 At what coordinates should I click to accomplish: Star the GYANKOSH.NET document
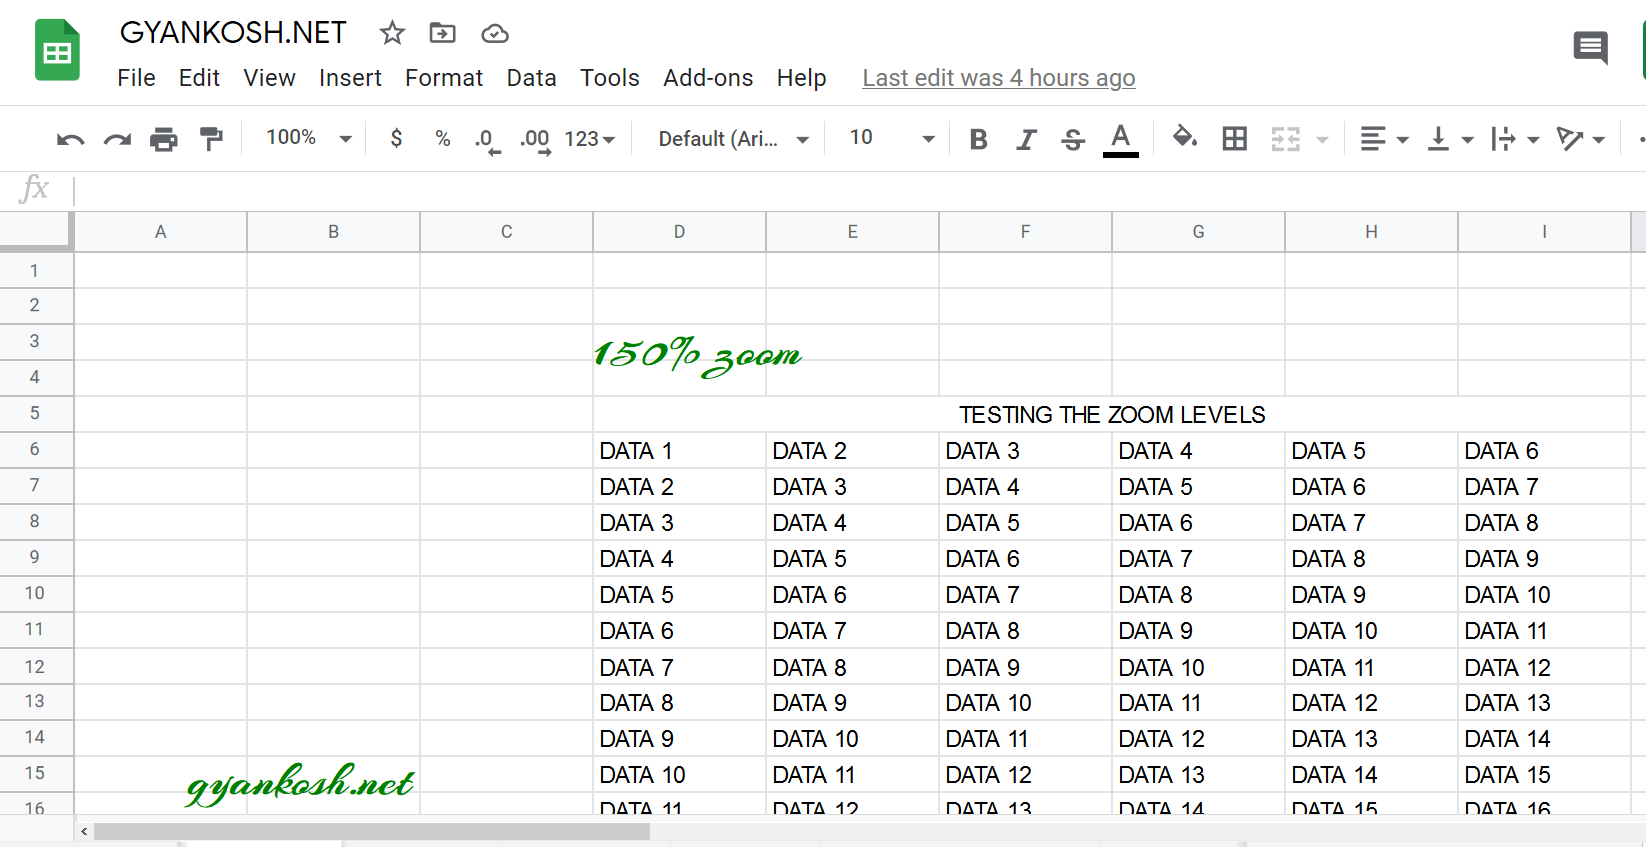point(392,33)
